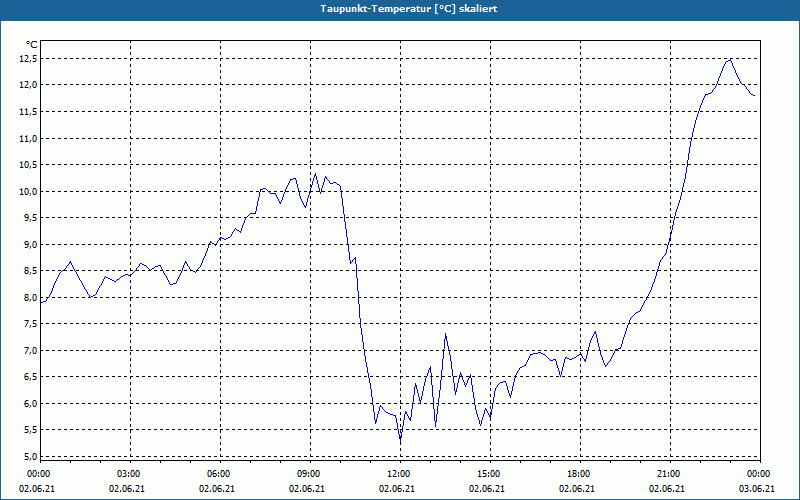800x500 pixels.
Task: Click the 8,0 y-axis value
Action: click(x=30, y=297)
